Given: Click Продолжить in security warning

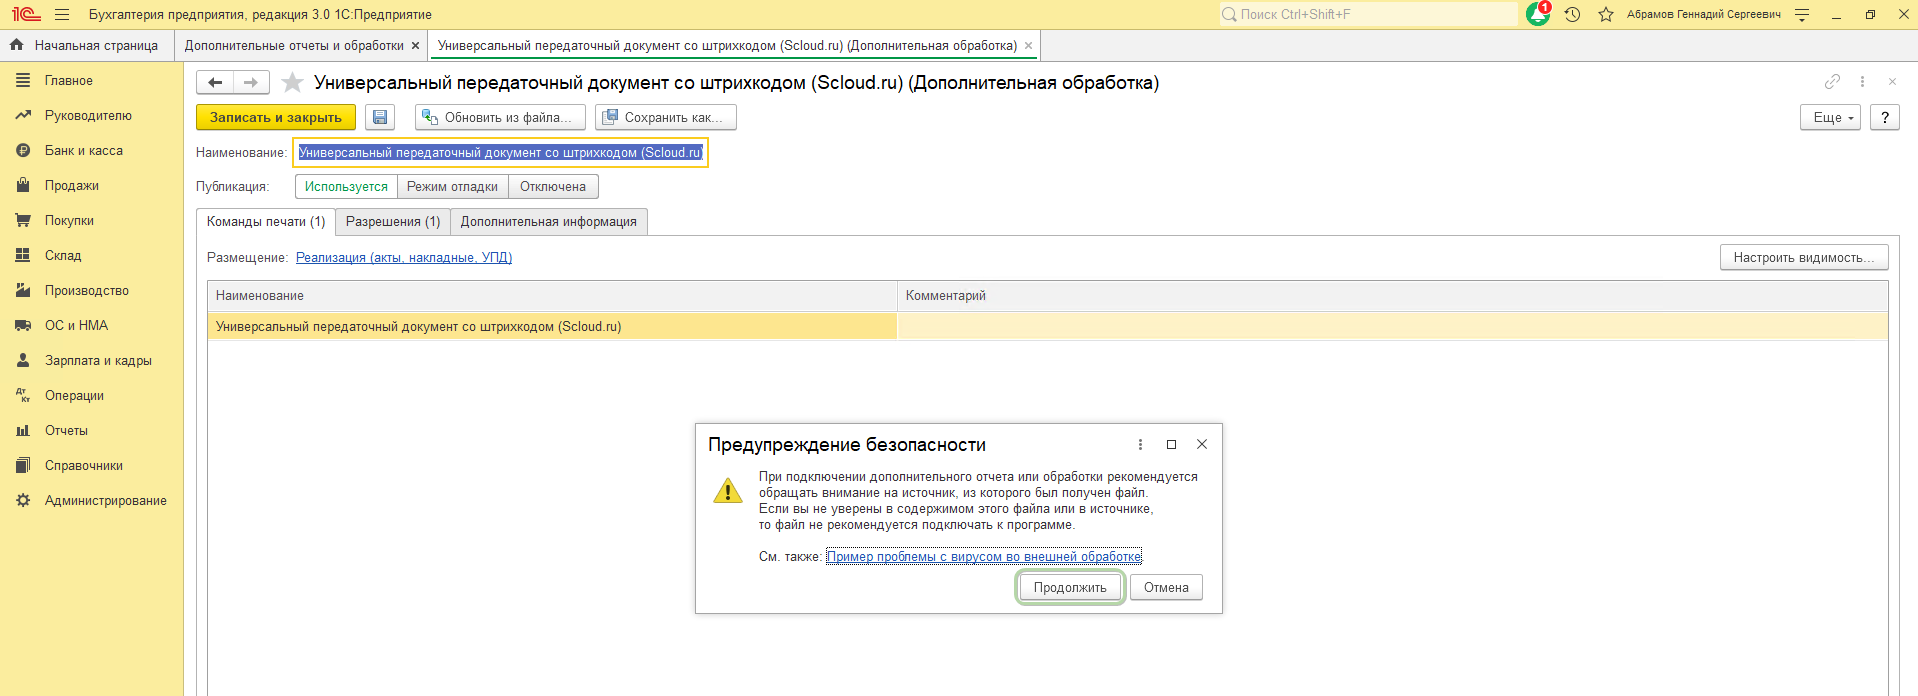Looking at the screenshot, I should coord(1070,588).
